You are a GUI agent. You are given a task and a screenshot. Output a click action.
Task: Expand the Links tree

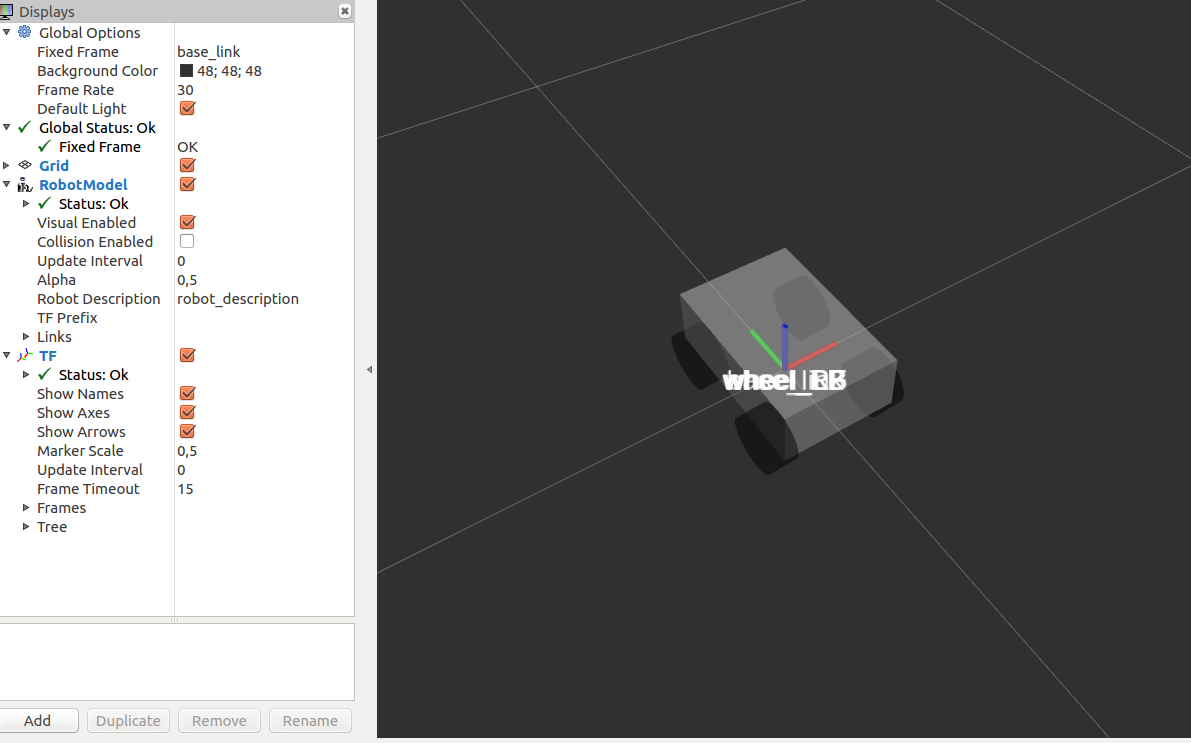tap(26, 336)
